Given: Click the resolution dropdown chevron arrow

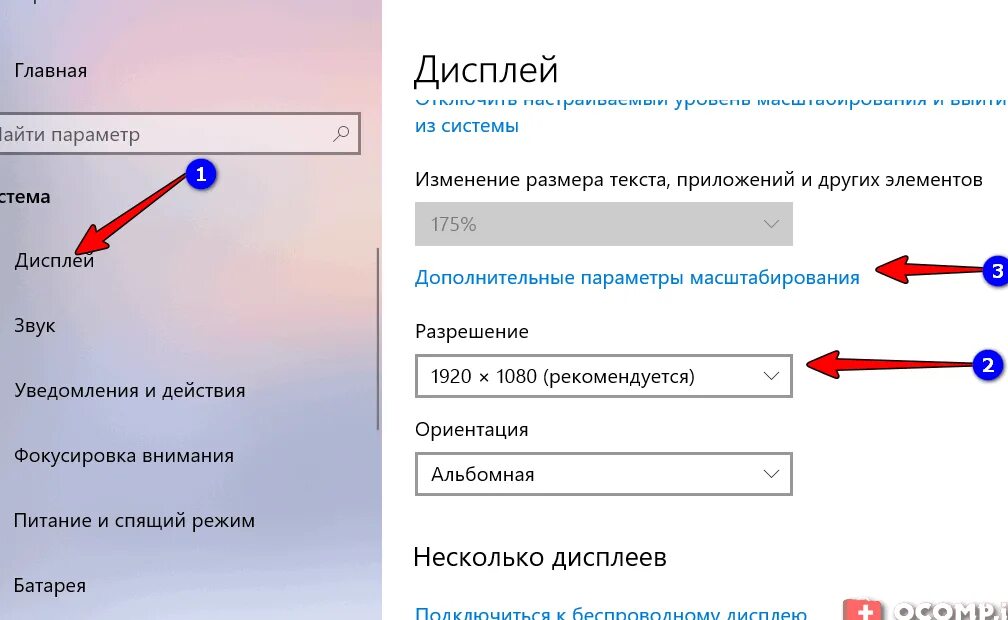Looking at the screenshot, I should (771, 376).
